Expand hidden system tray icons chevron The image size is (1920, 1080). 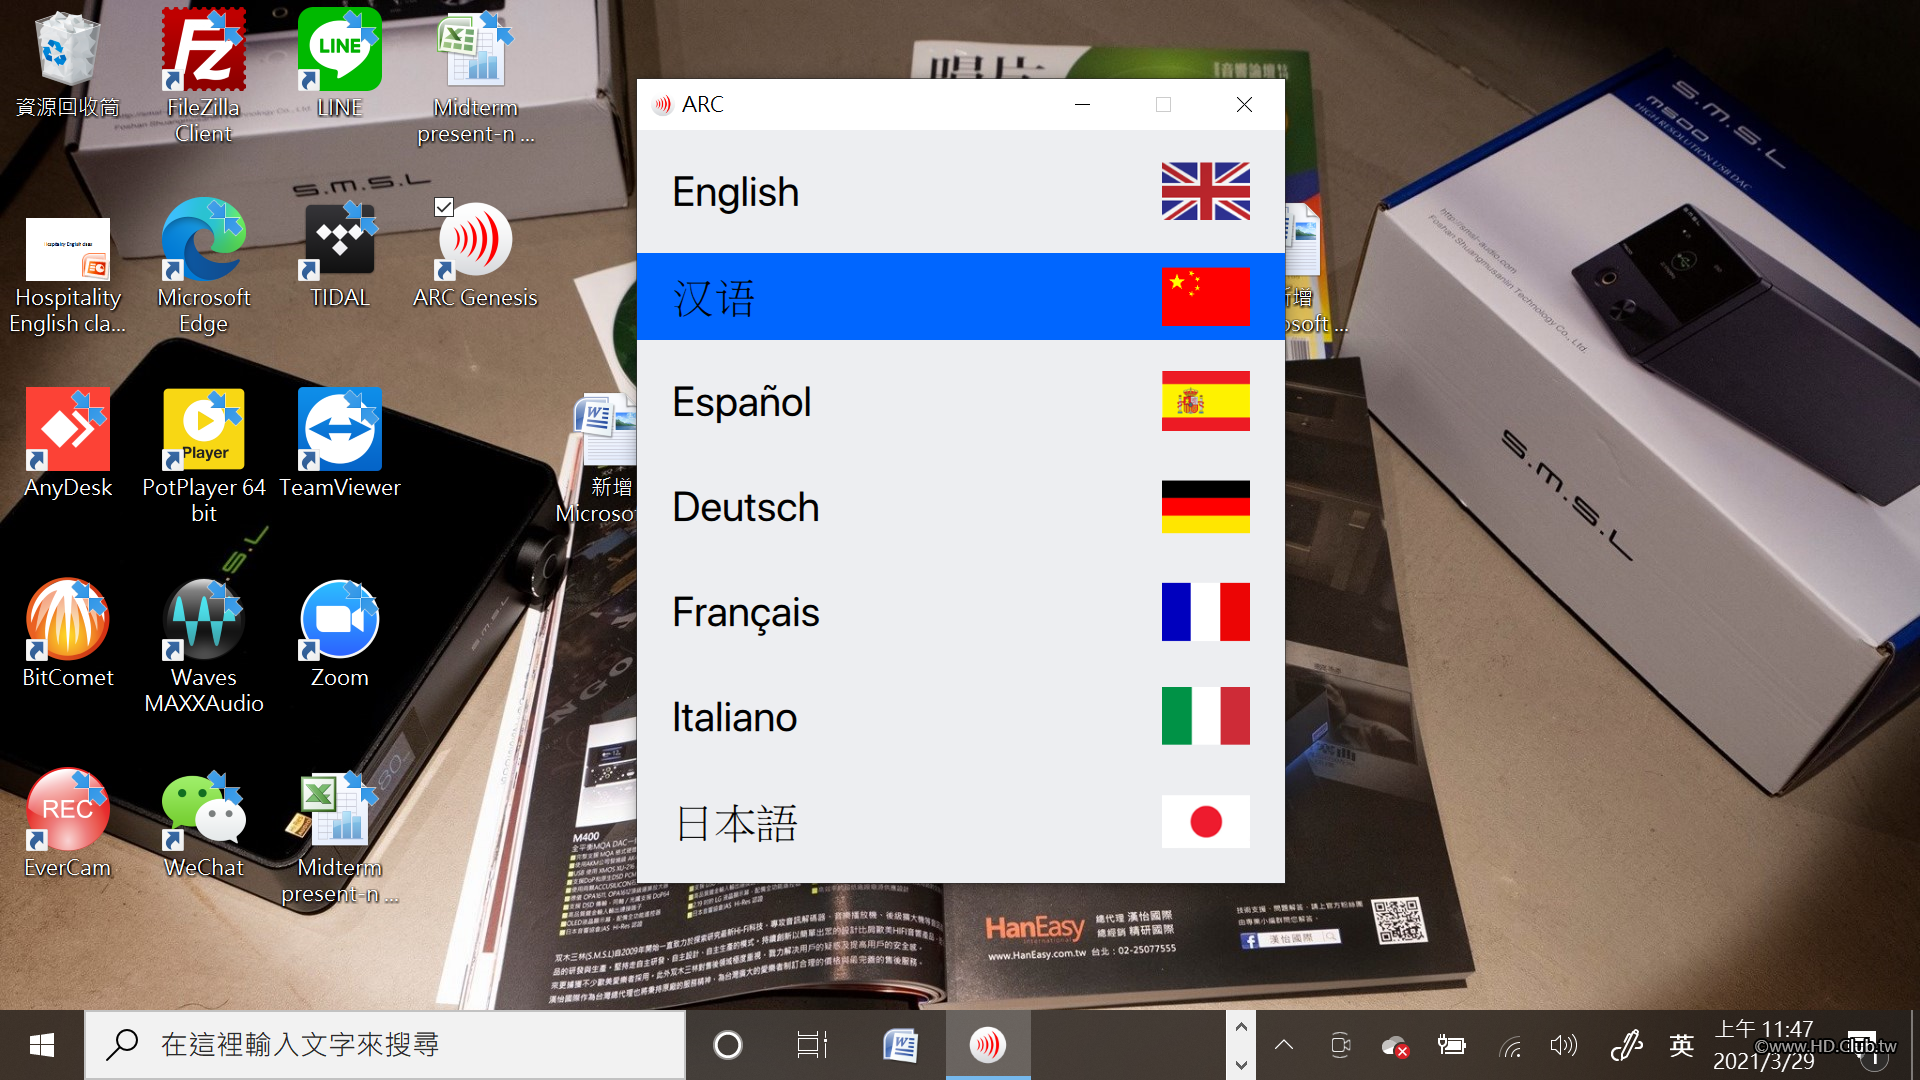click(x=1284, y=1045)
